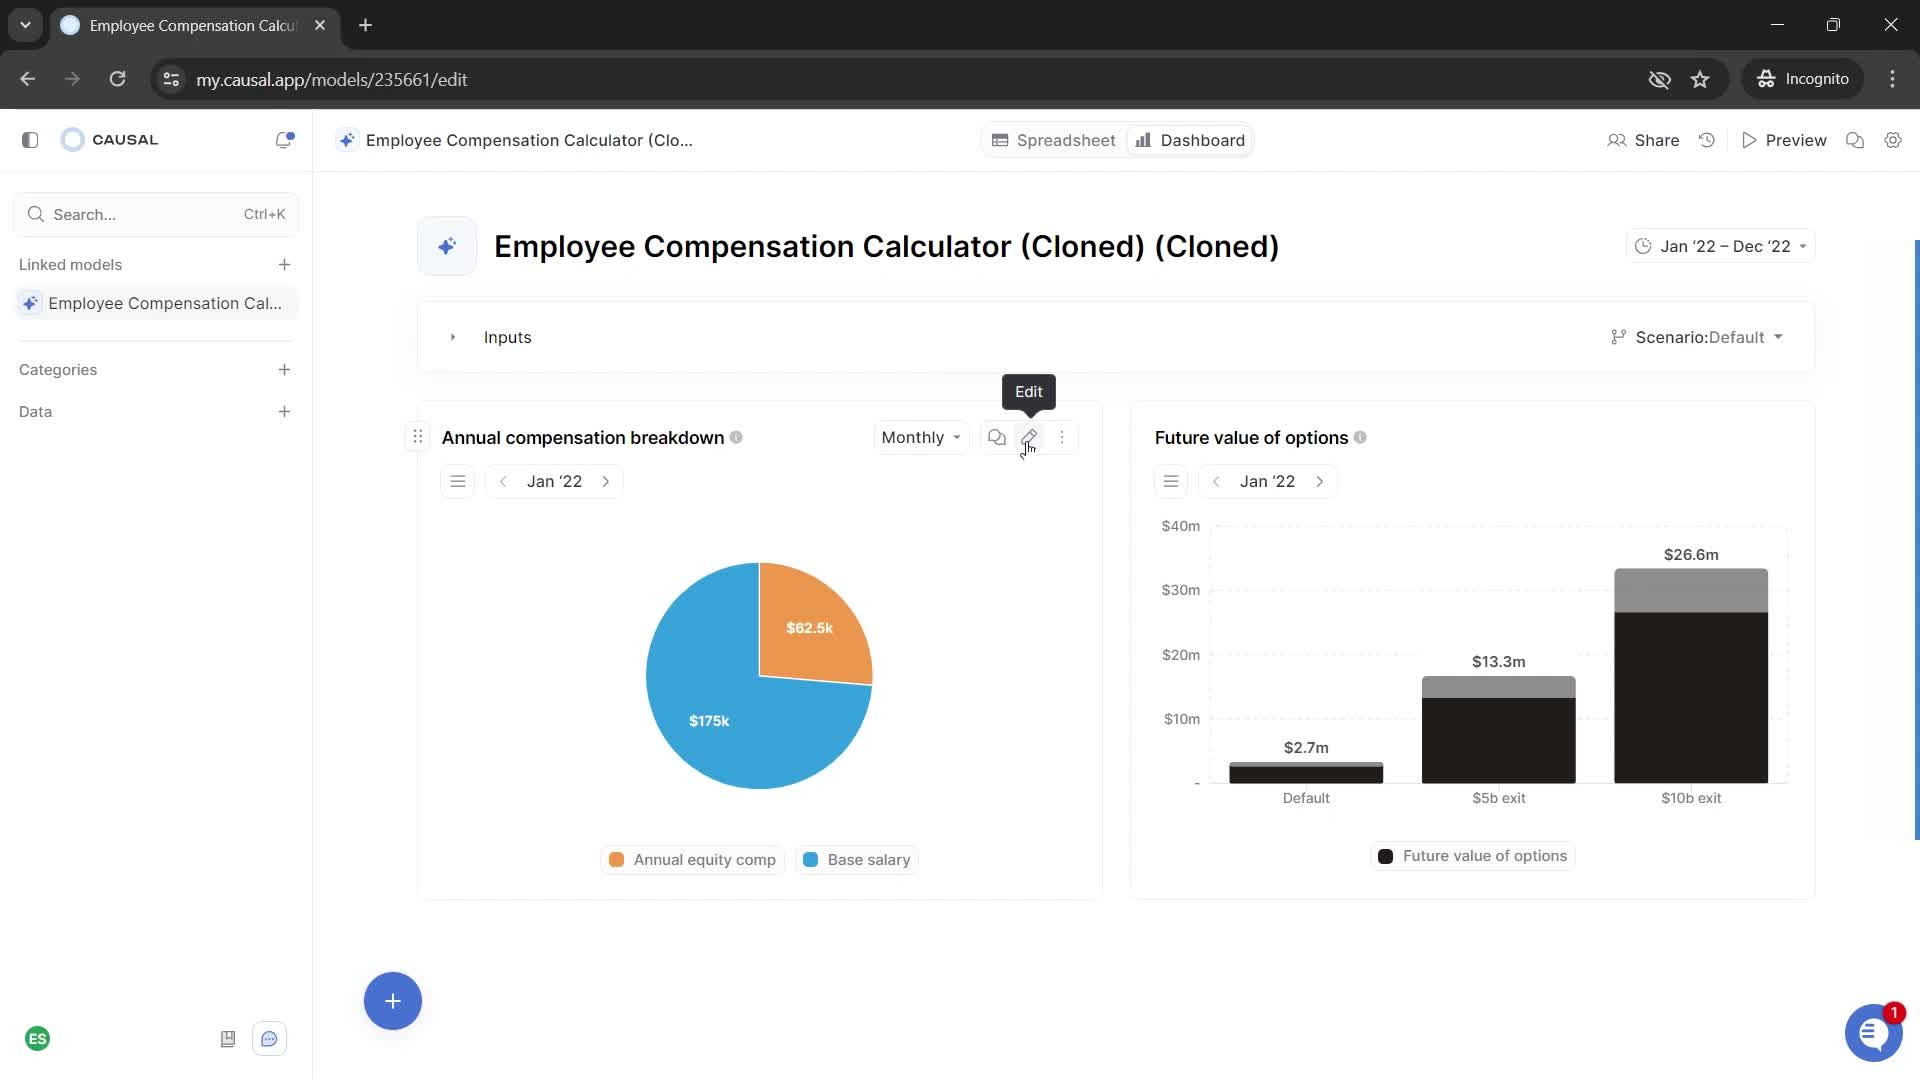Open Chrome three-dot menu

pos(1892,79)
